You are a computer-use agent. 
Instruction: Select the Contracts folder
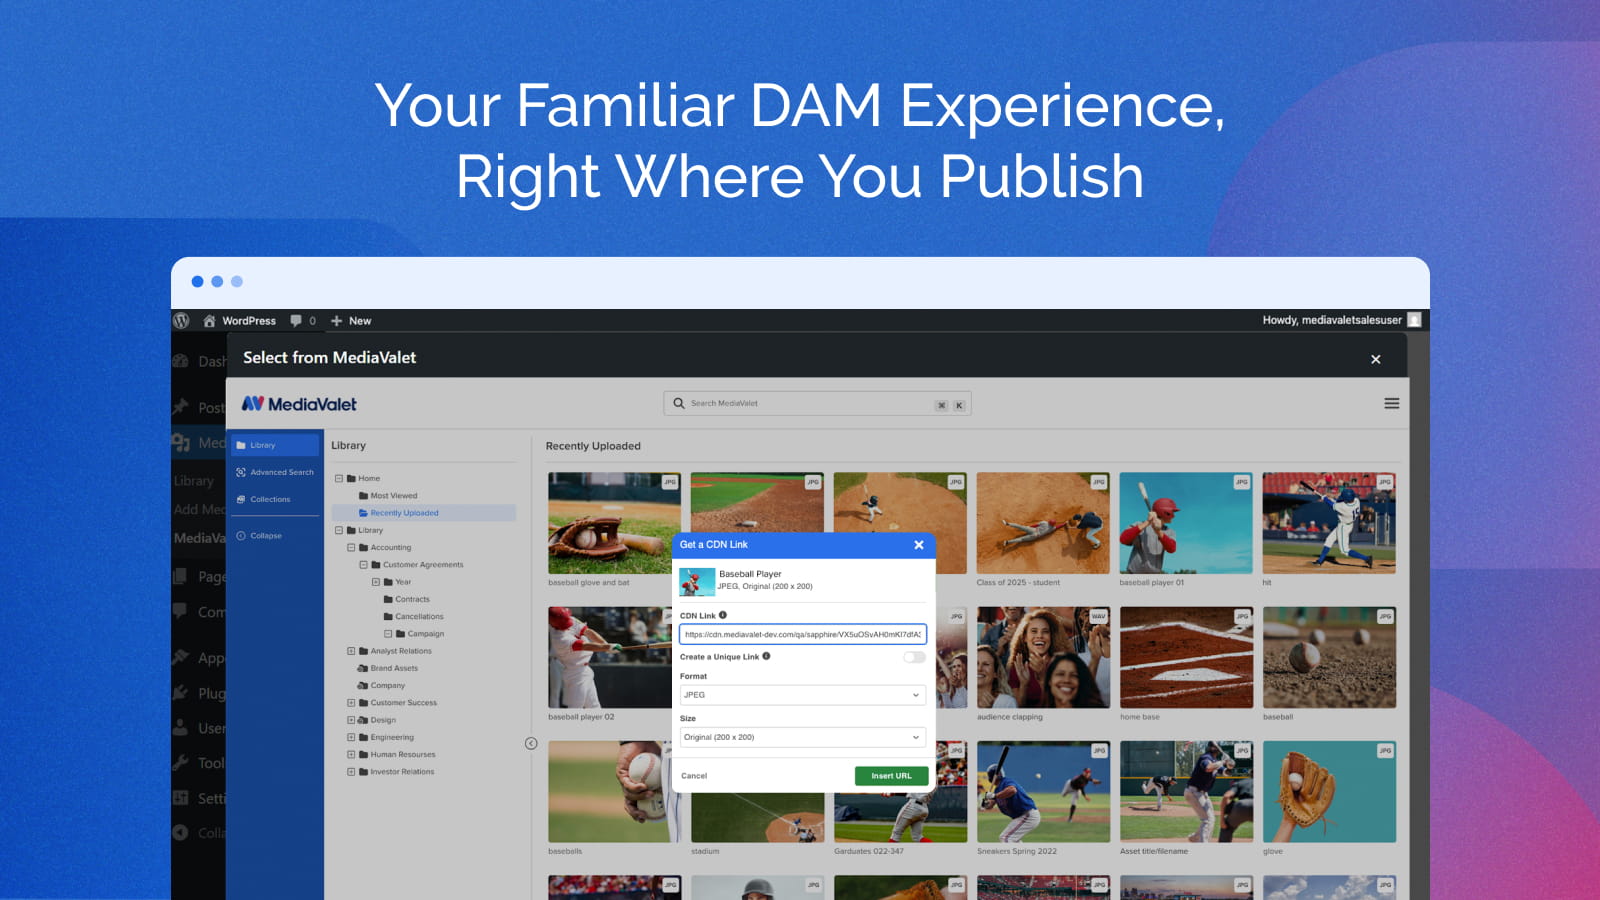(x=407, y=600)
